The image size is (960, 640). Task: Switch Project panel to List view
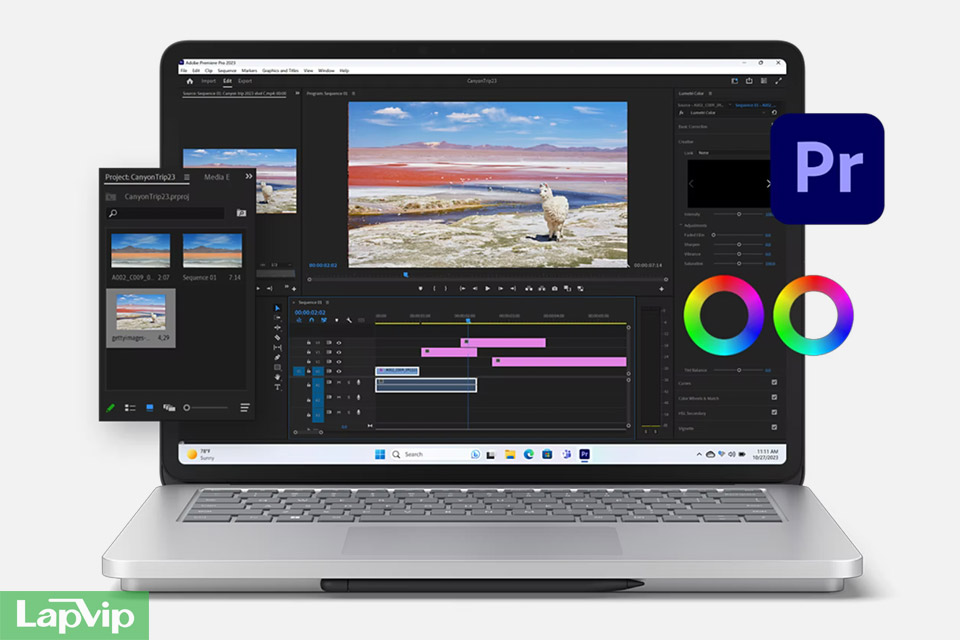[x=130, y=408]
